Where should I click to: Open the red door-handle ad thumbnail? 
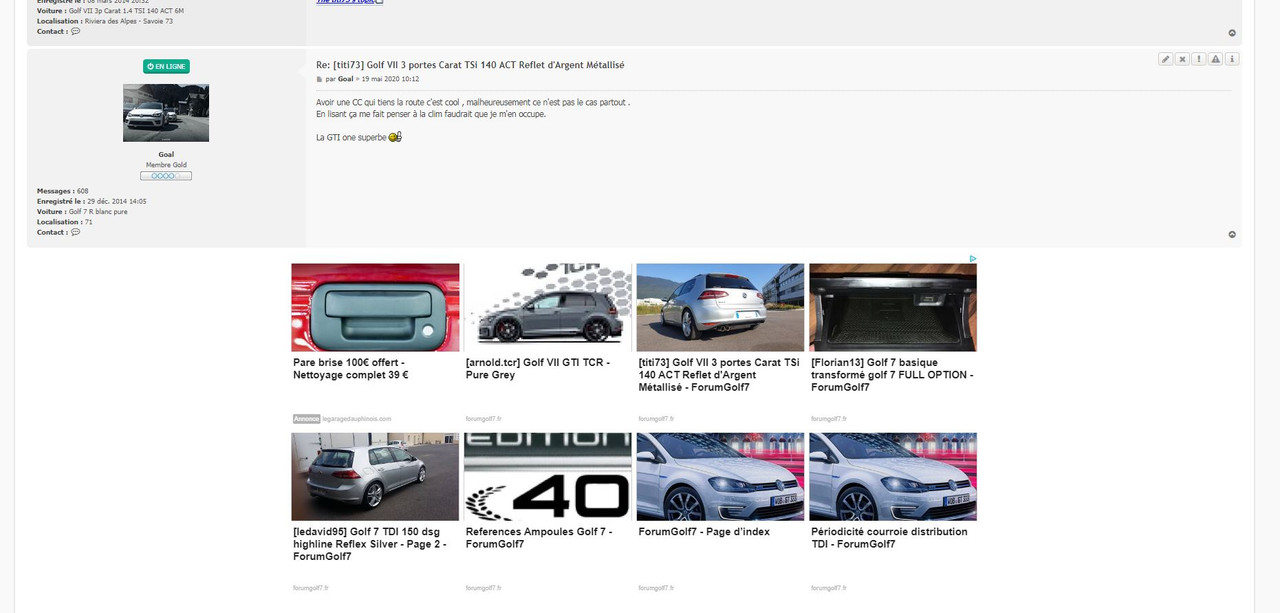point(375,307)
